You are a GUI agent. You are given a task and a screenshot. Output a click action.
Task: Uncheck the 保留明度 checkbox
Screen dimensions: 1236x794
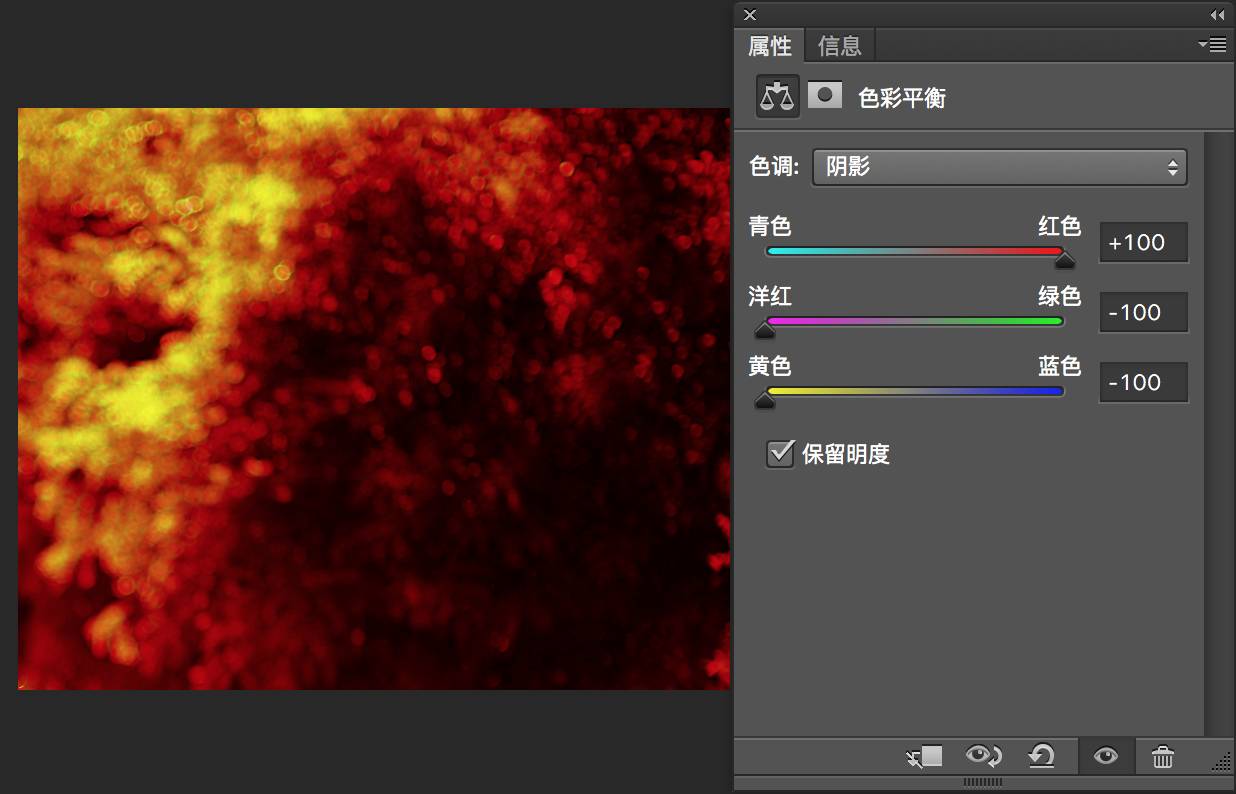780,454
